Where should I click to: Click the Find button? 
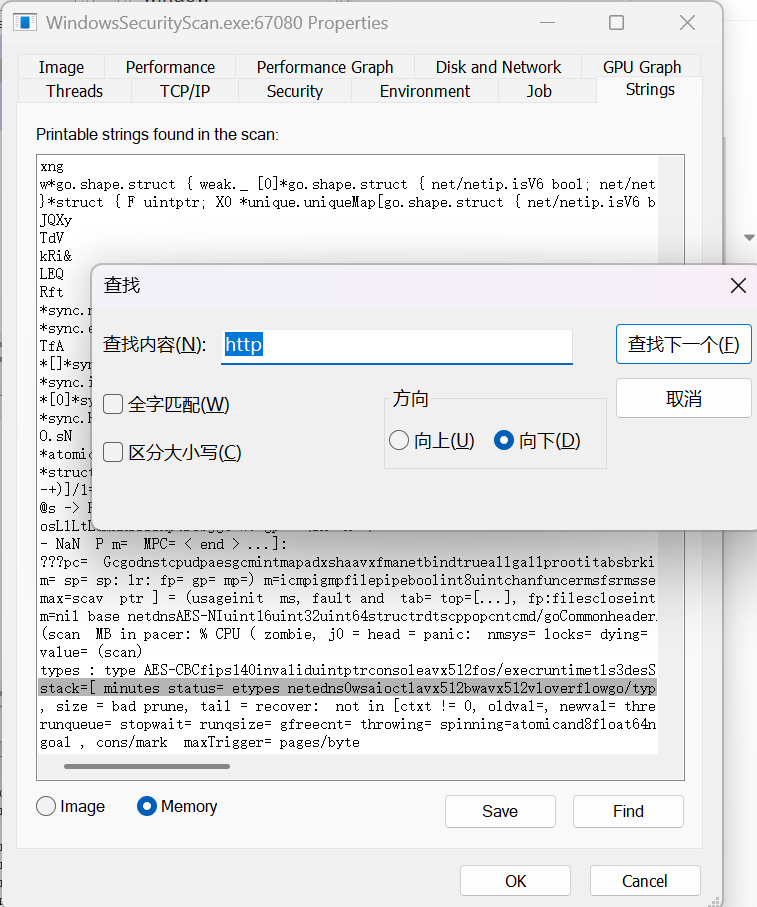pyautogui.click(x=628, y=812)
